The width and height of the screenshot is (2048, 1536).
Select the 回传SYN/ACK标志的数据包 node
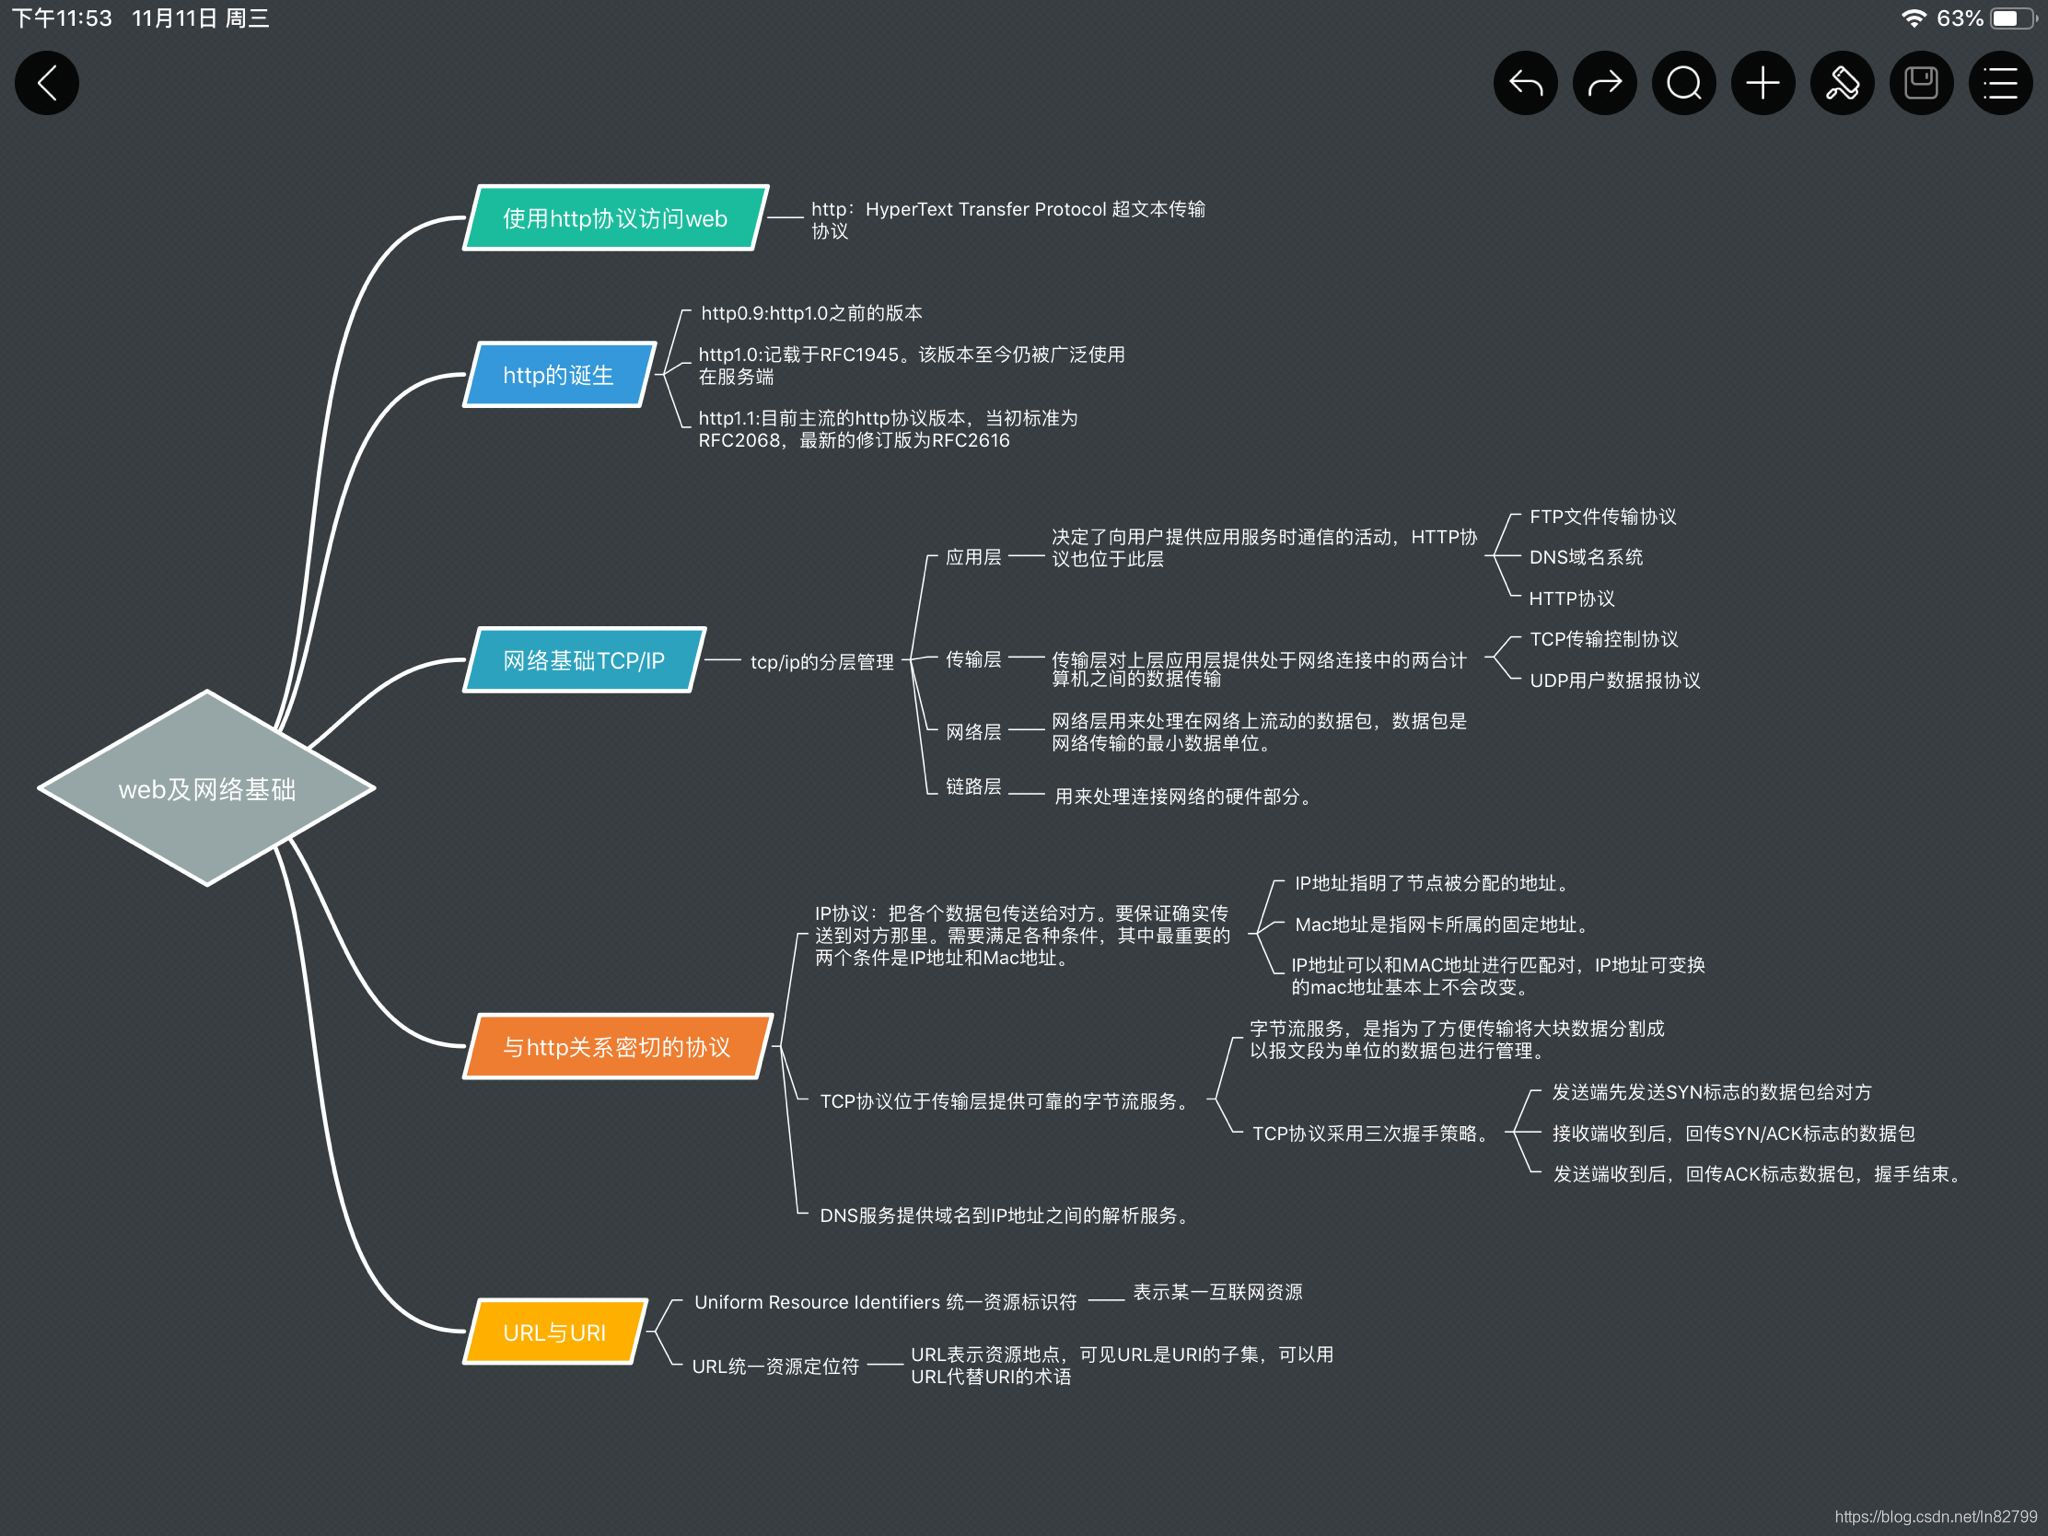(1734, 1133)
